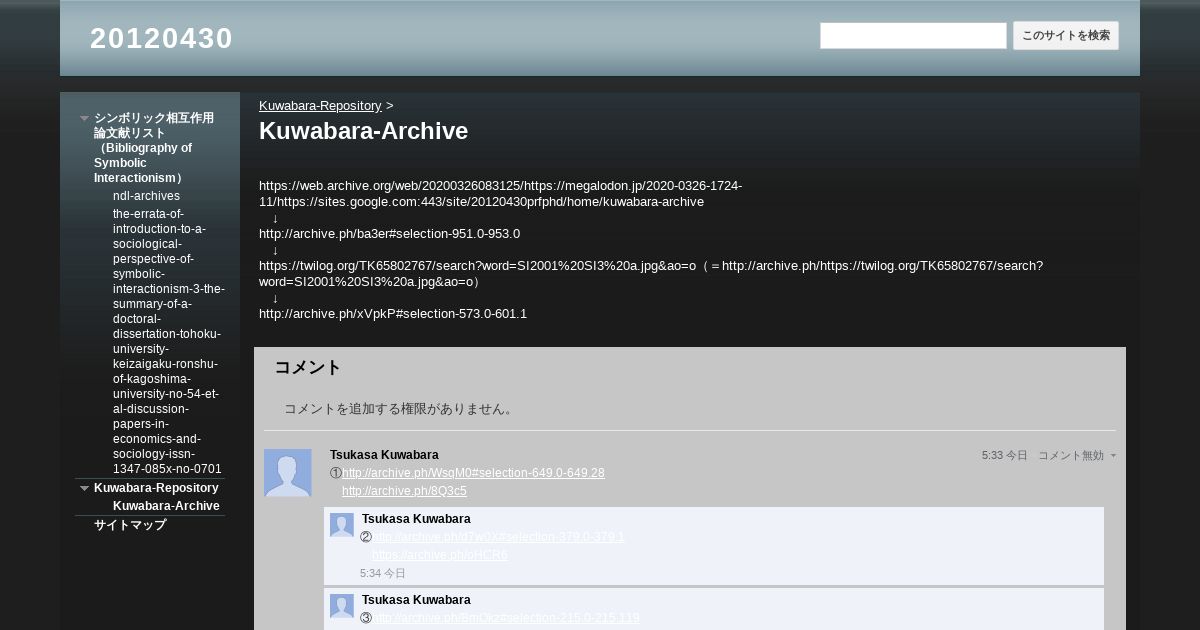1200x630 pixels.
Task: Open the サイトマップ sidebar link
Action: tap(130, 525)
